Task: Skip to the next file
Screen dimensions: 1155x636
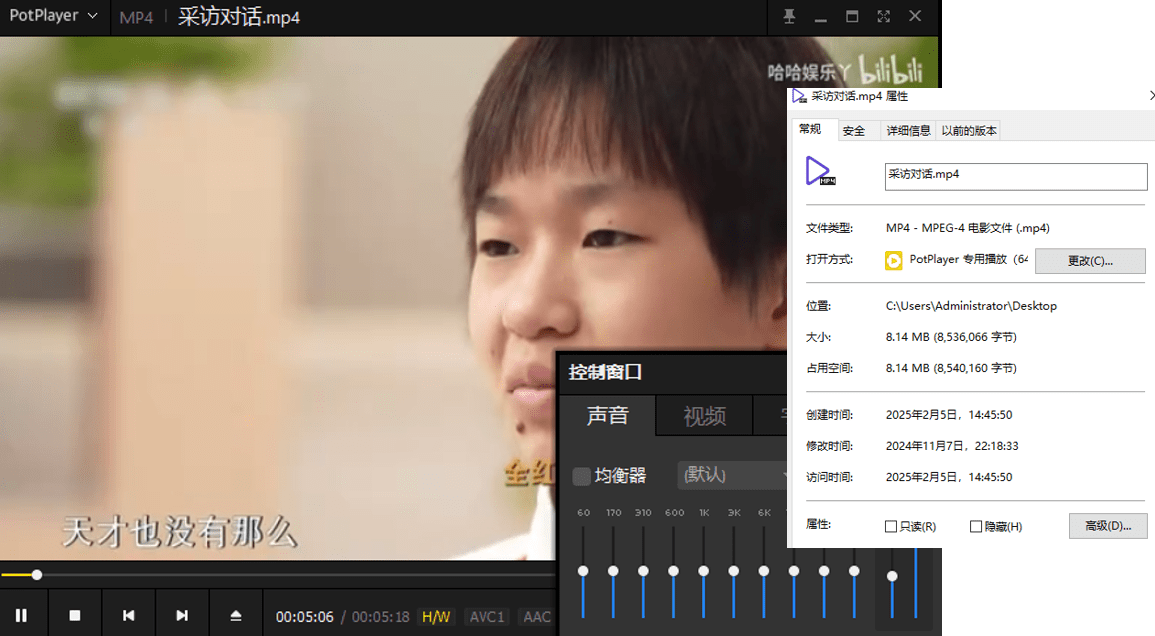Action: (x=182, y=613)
